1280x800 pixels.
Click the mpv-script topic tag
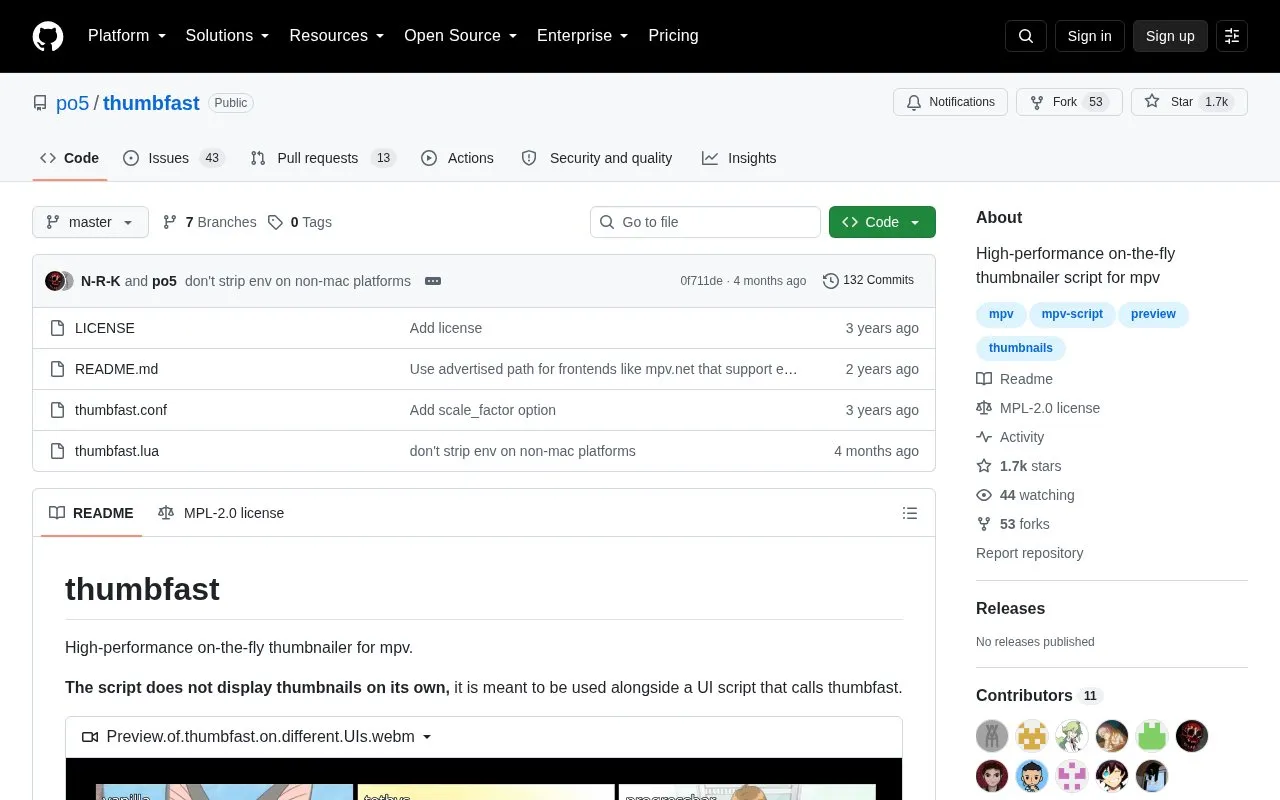pos(1072,314)
